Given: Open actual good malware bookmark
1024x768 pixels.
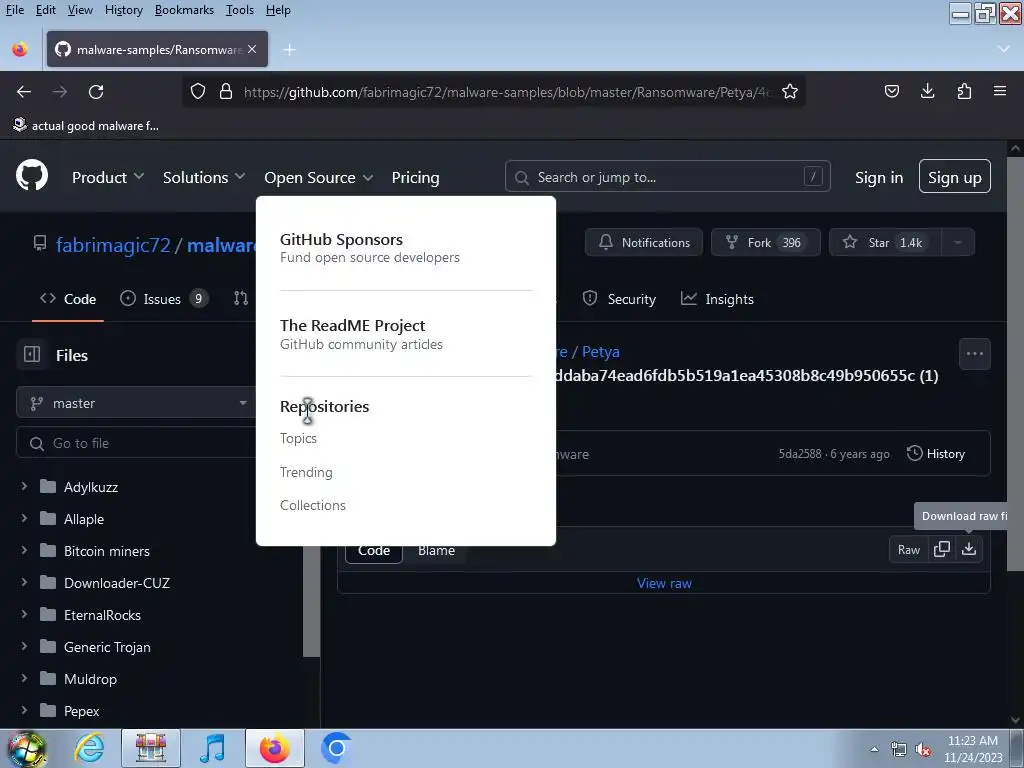Looking at the screenshot, I should pos(86,125).
